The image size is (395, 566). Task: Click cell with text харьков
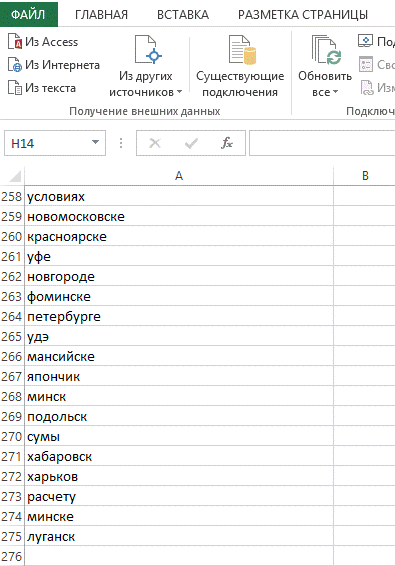pos(179,476)
